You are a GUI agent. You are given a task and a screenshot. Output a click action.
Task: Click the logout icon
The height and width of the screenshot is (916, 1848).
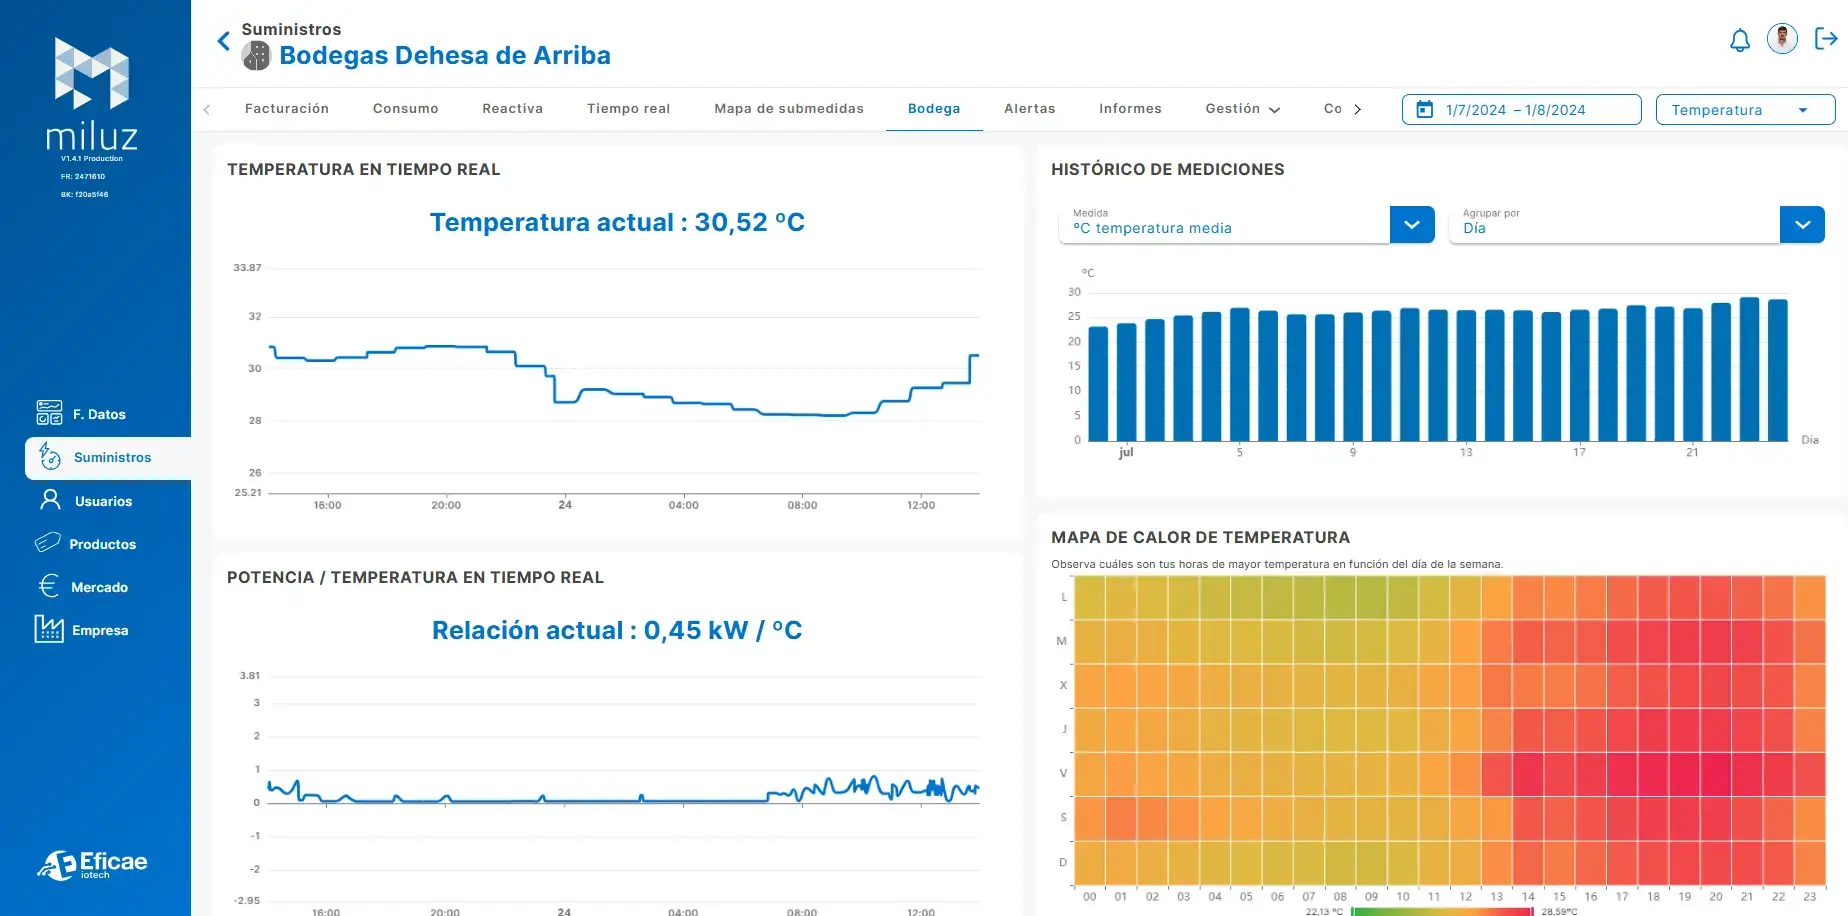(1826, 39)
